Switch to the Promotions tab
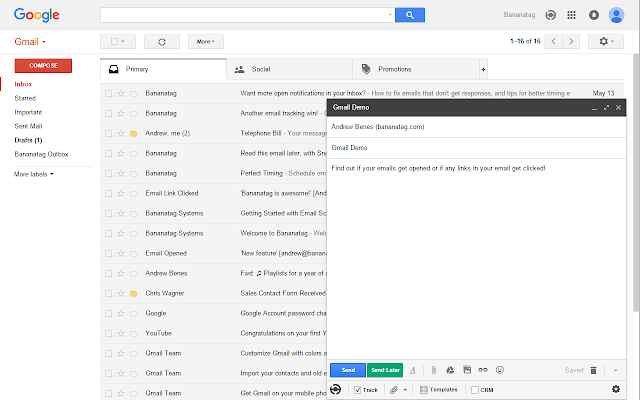 416,69
